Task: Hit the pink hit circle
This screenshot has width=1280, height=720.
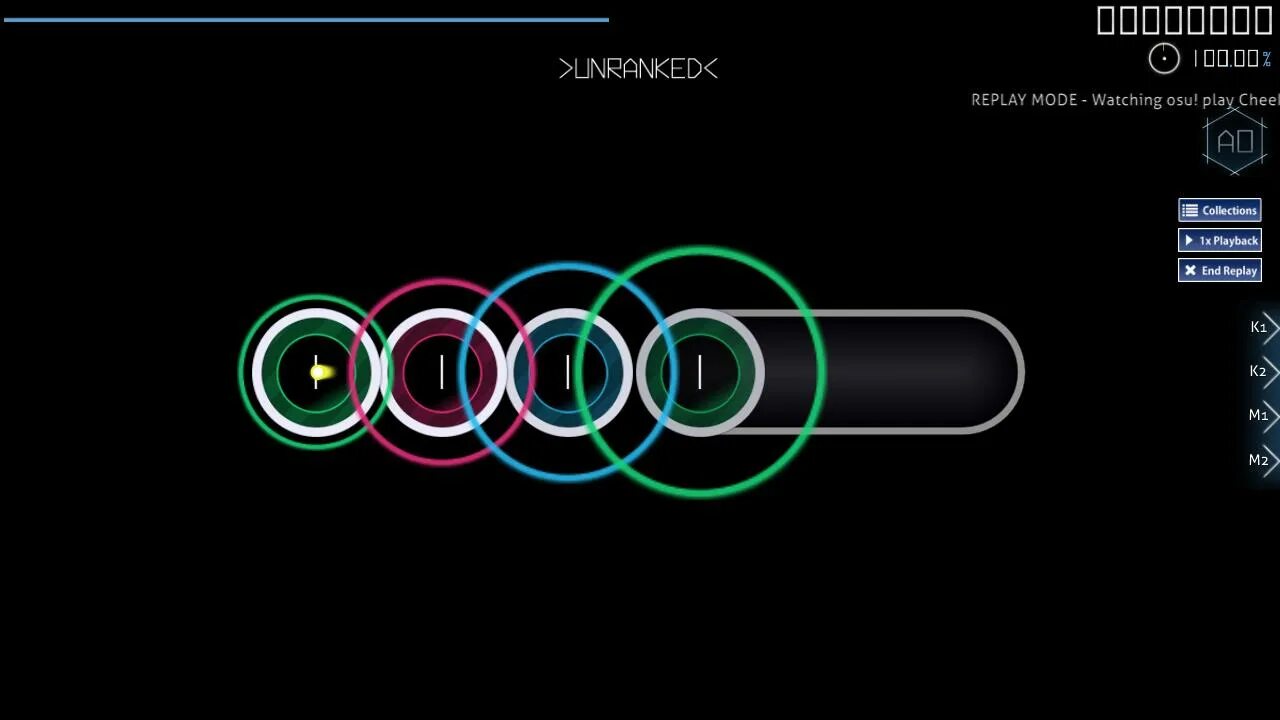Action: tap(442, 372)
